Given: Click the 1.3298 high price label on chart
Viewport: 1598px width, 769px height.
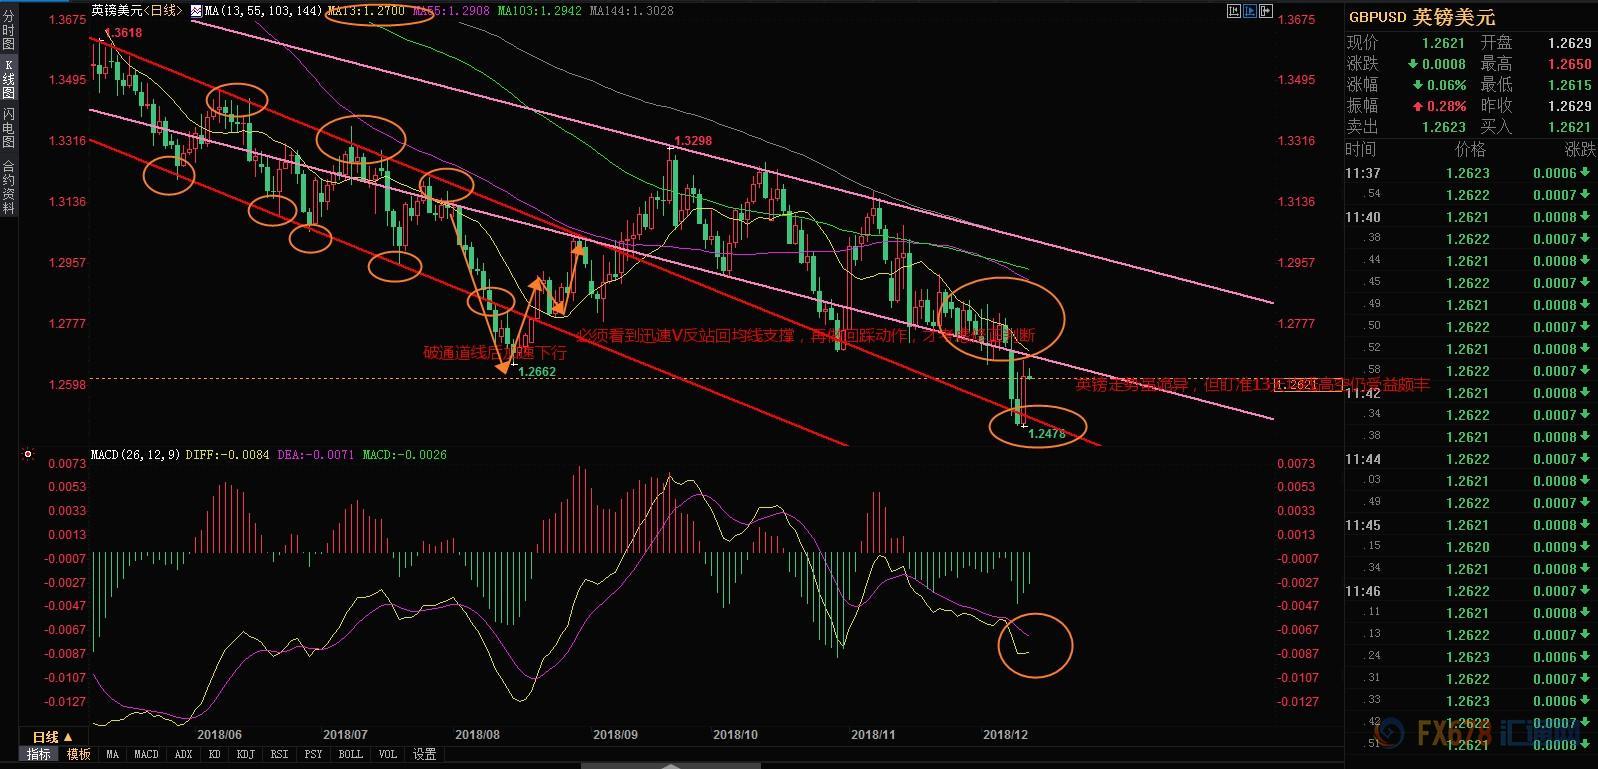Looking at the screenshot, I should pos(693,141).
